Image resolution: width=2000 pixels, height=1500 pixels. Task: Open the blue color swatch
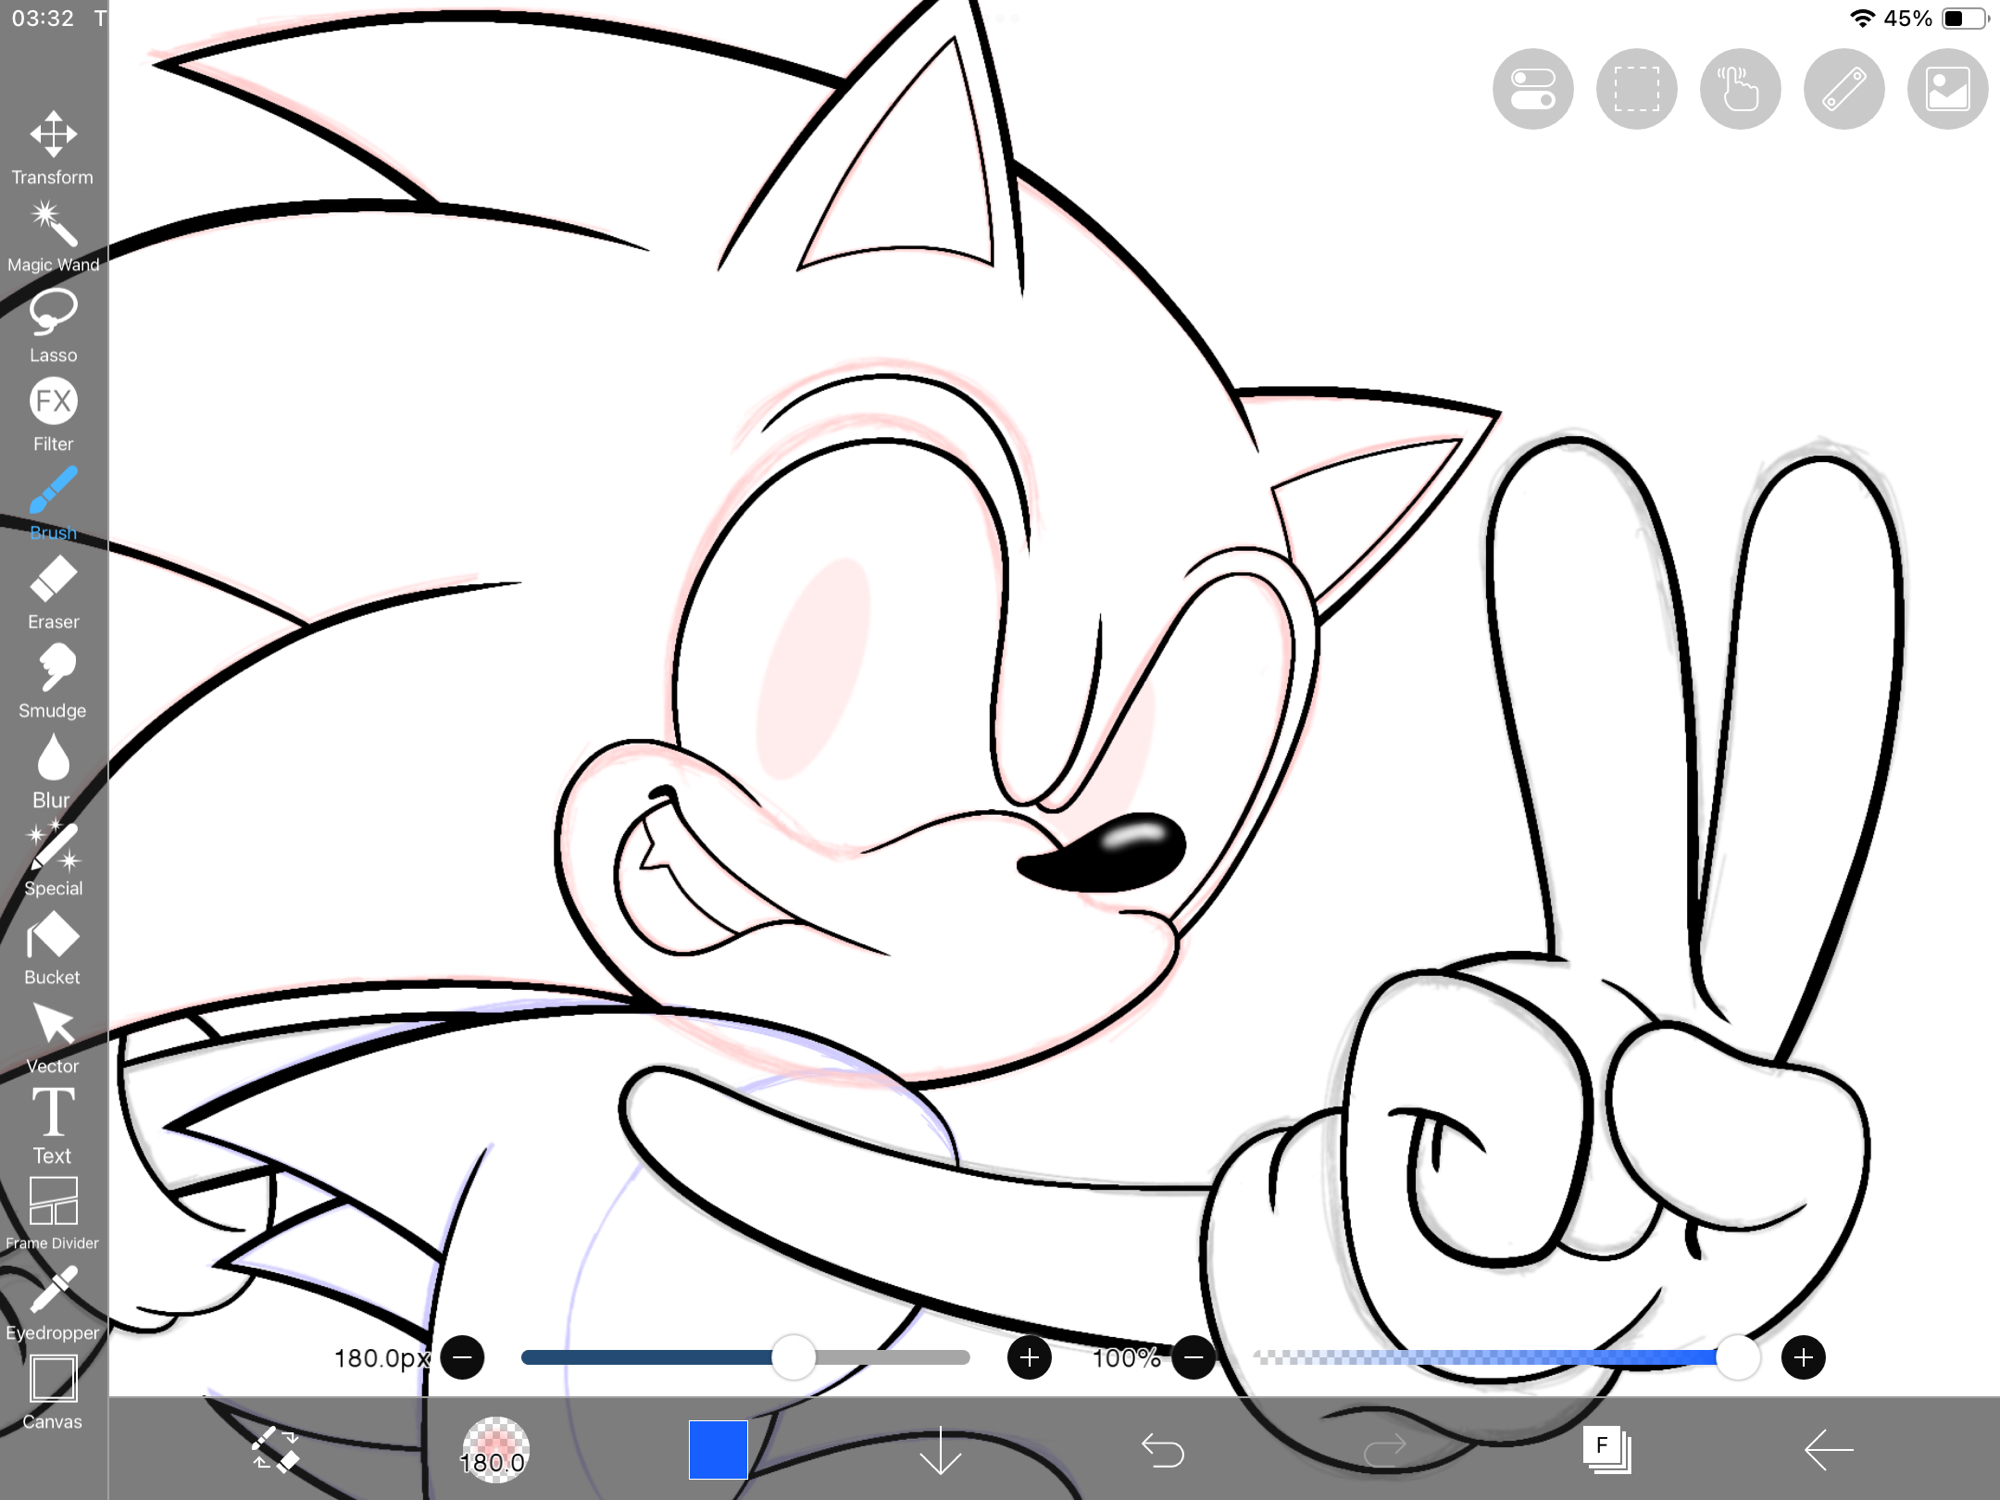718,1449
